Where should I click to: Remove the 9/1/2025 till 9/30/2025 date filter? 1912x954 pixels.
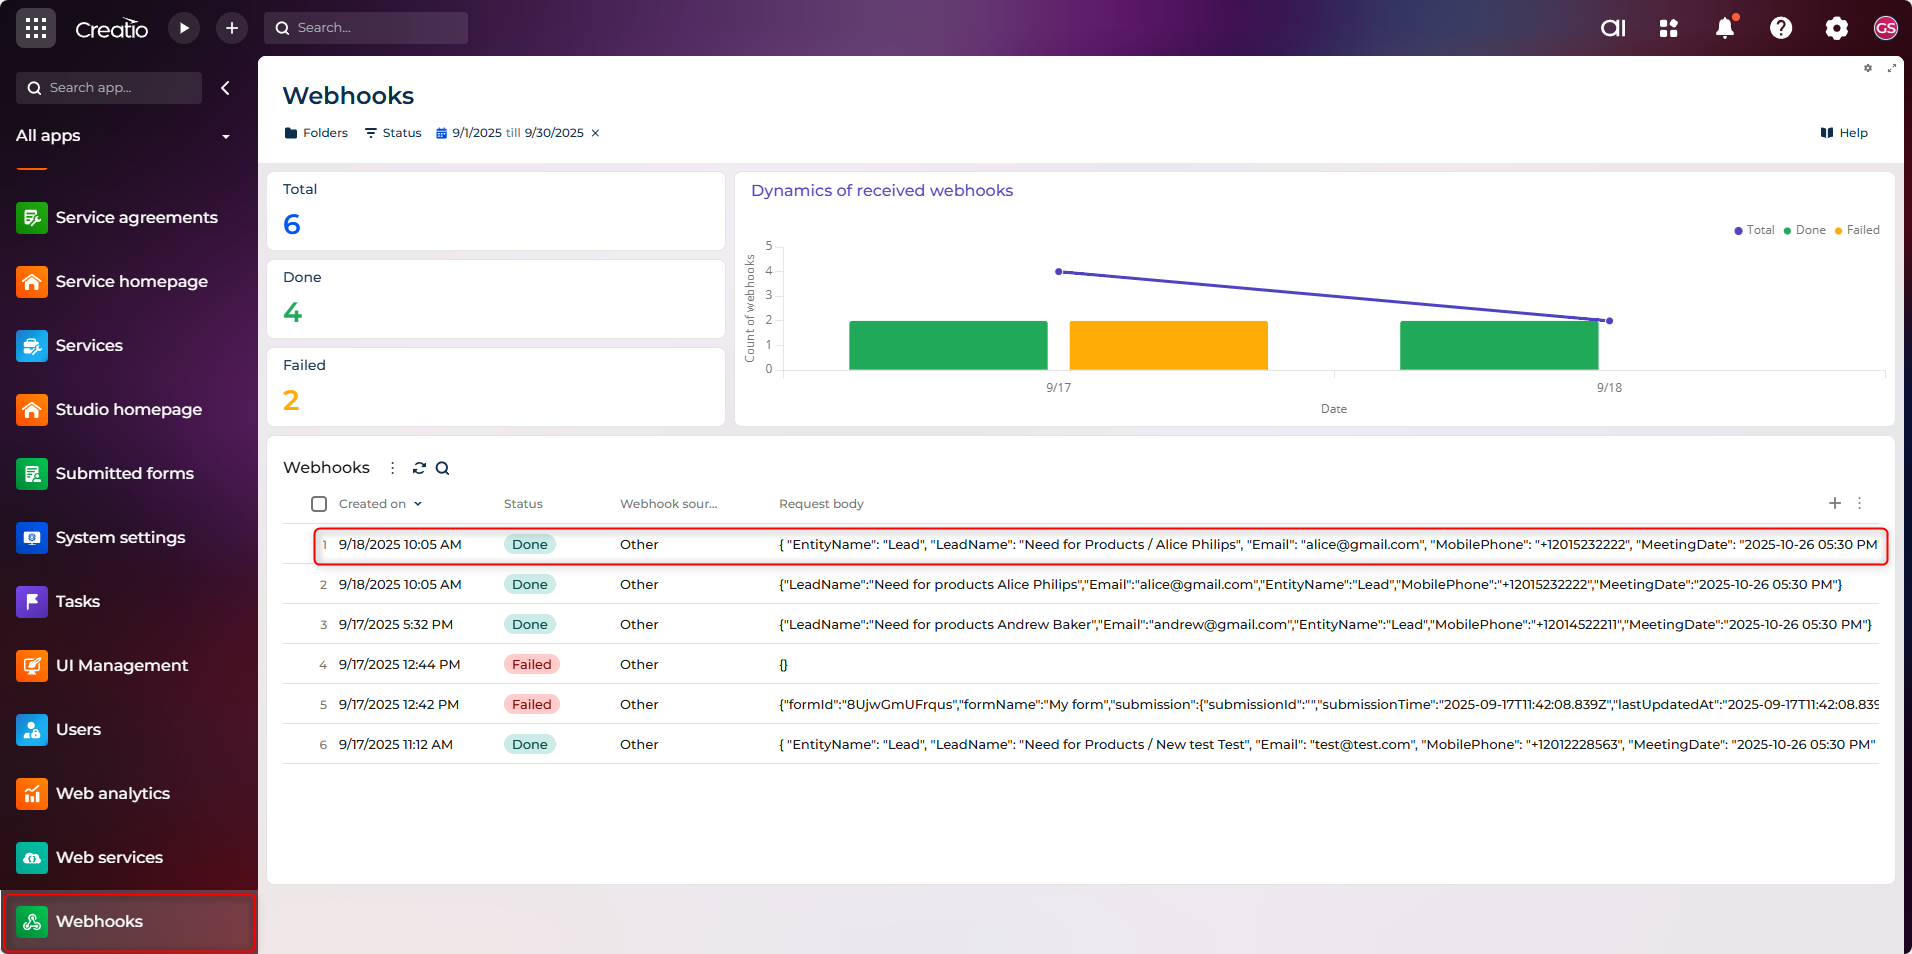click(595, 133)
